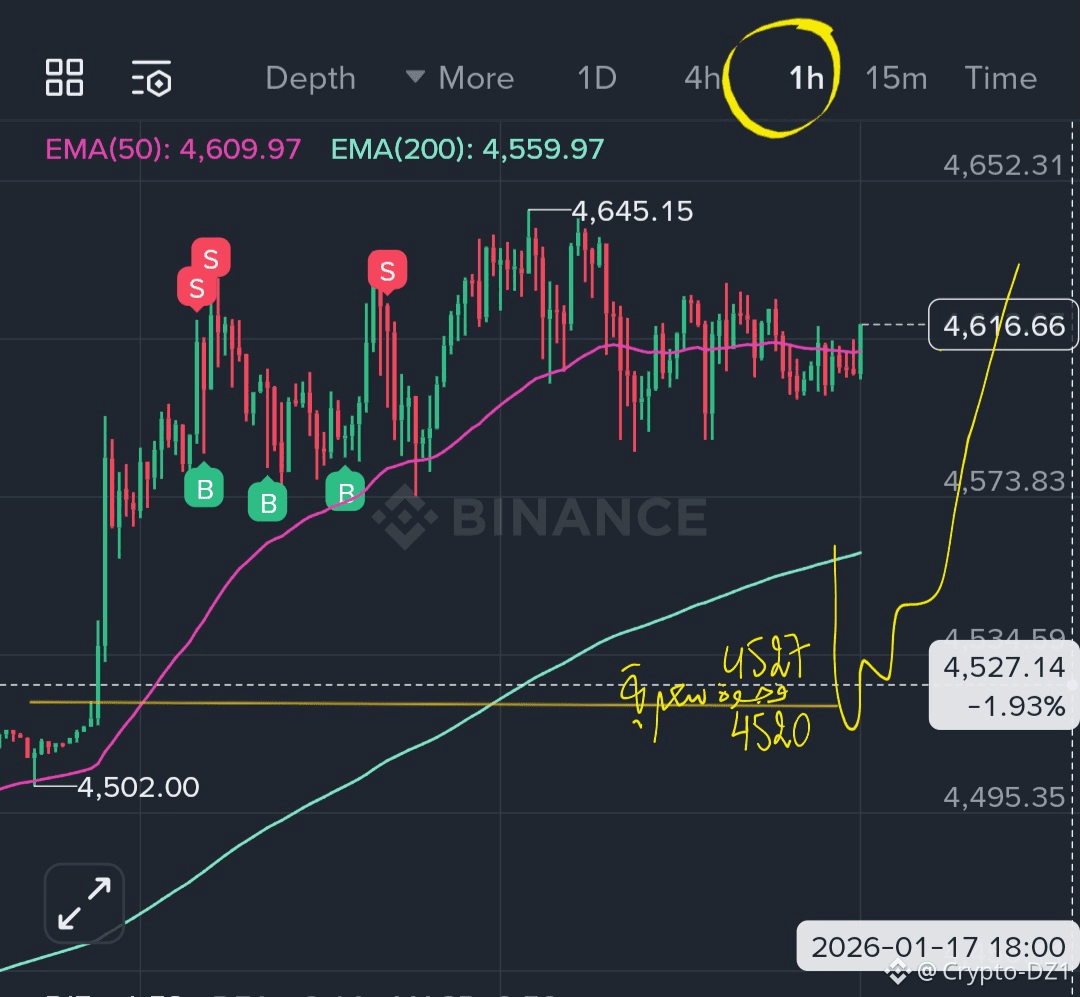The image size is (1080, 997).
Task: Click the 4,645.15 high price marker
Action: [x=632, y=211]
